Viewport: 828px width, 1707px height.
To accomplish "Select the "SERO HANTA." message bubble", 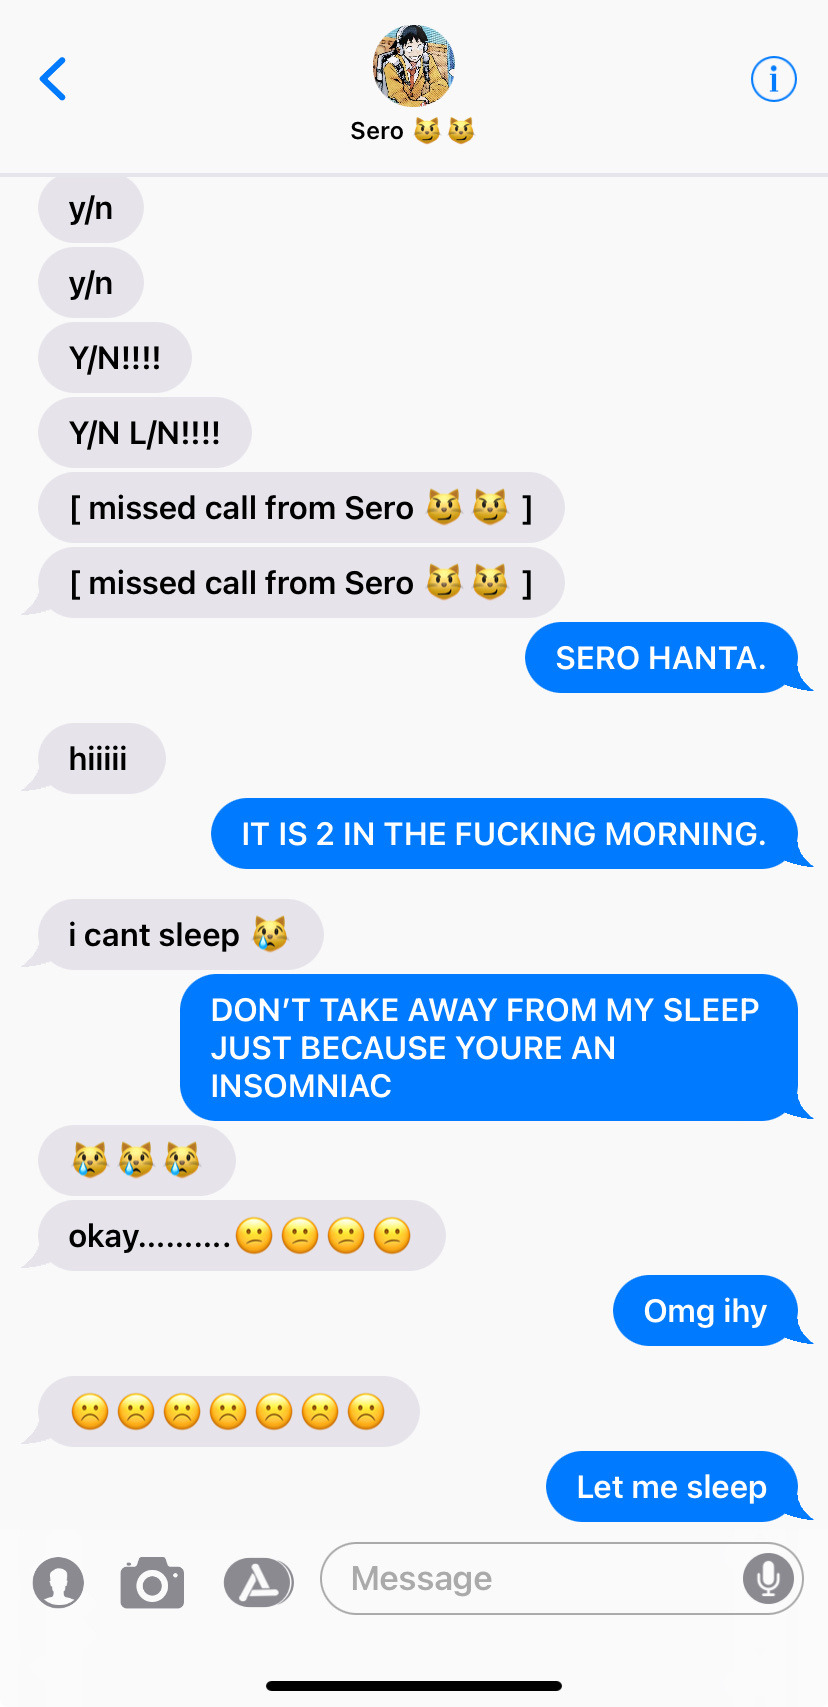I will [x=661, y=657].
